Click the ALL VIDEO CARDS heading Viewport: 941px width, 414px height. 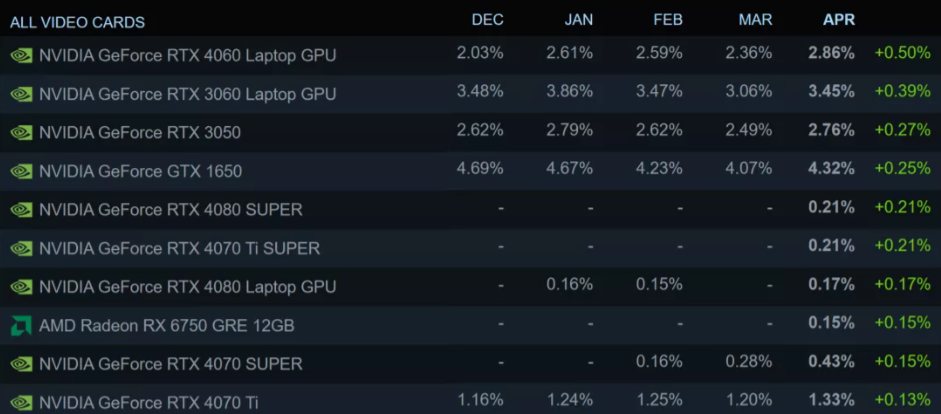77,22
